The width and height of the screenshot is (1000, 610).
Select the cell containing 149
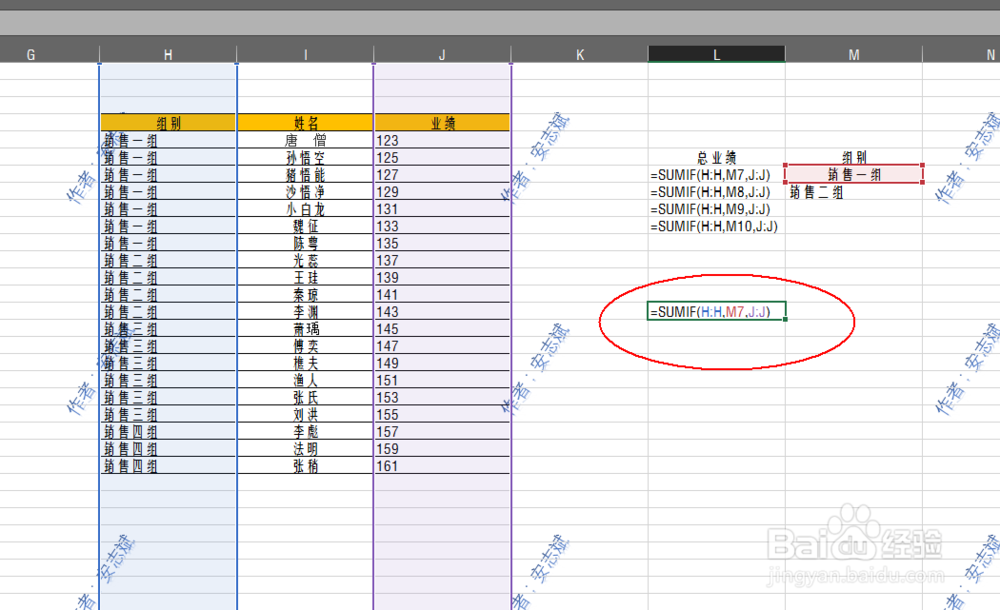point(442,363)
